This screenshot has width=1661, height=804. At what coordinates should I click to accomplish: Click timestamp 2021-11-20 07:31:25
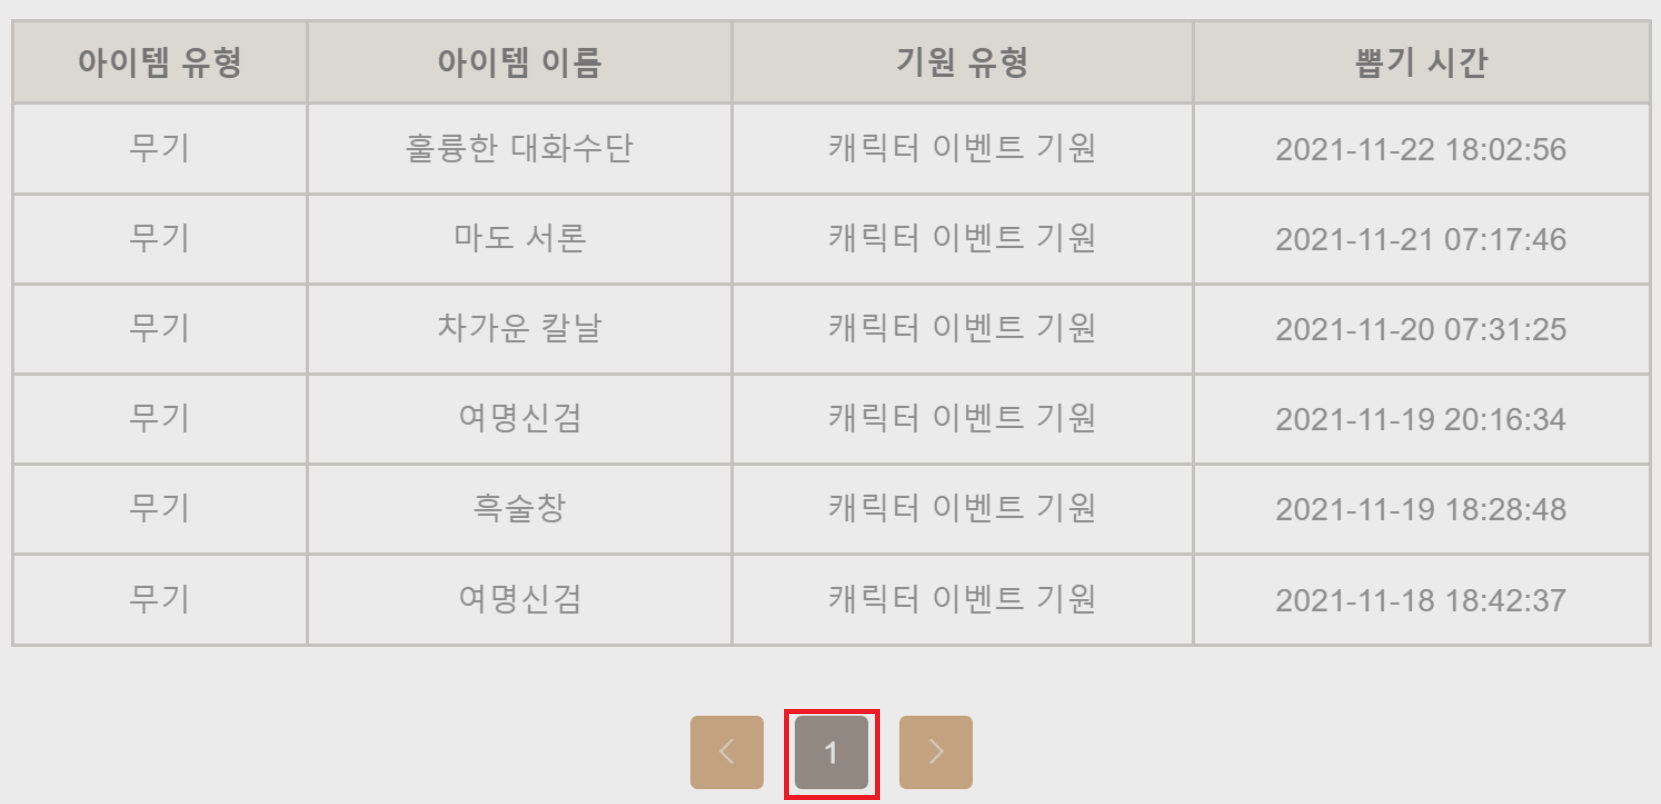click(1421, 328)
